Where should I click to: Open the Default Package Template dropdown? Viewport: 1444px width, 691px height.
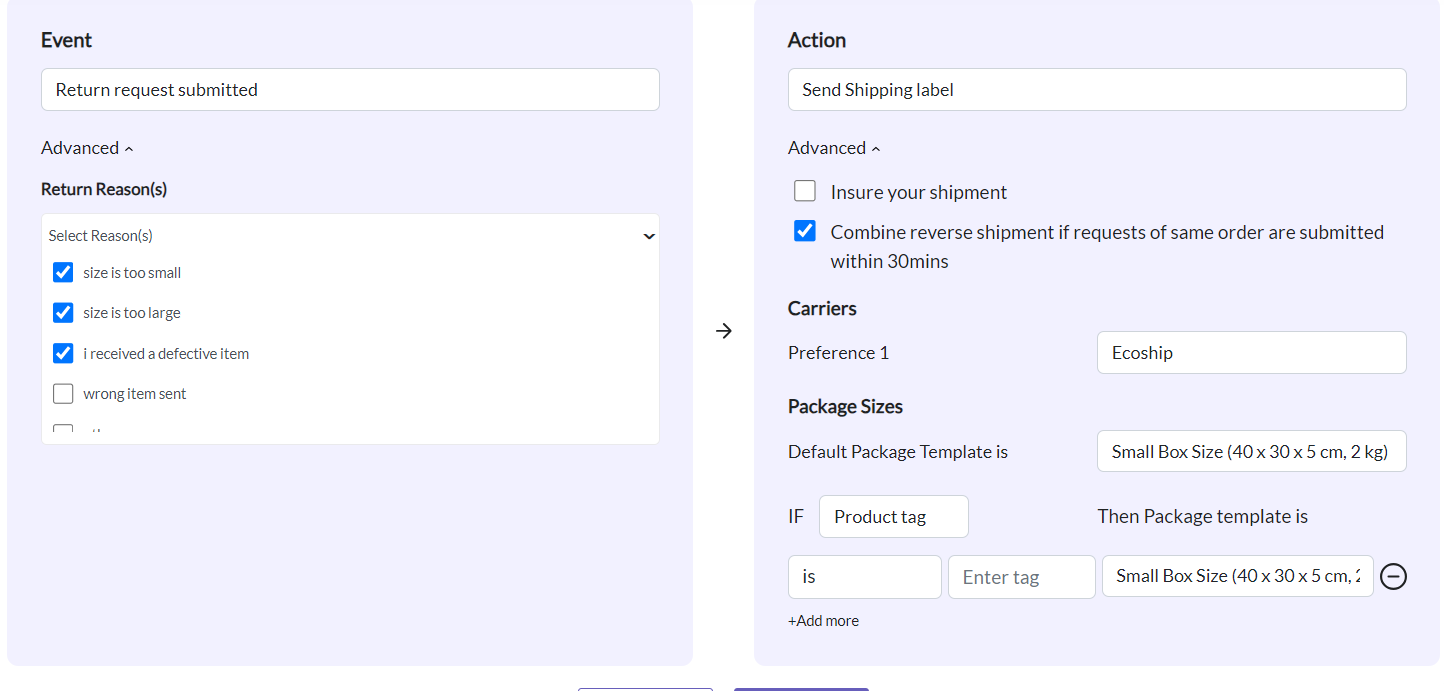[1251, 452]
